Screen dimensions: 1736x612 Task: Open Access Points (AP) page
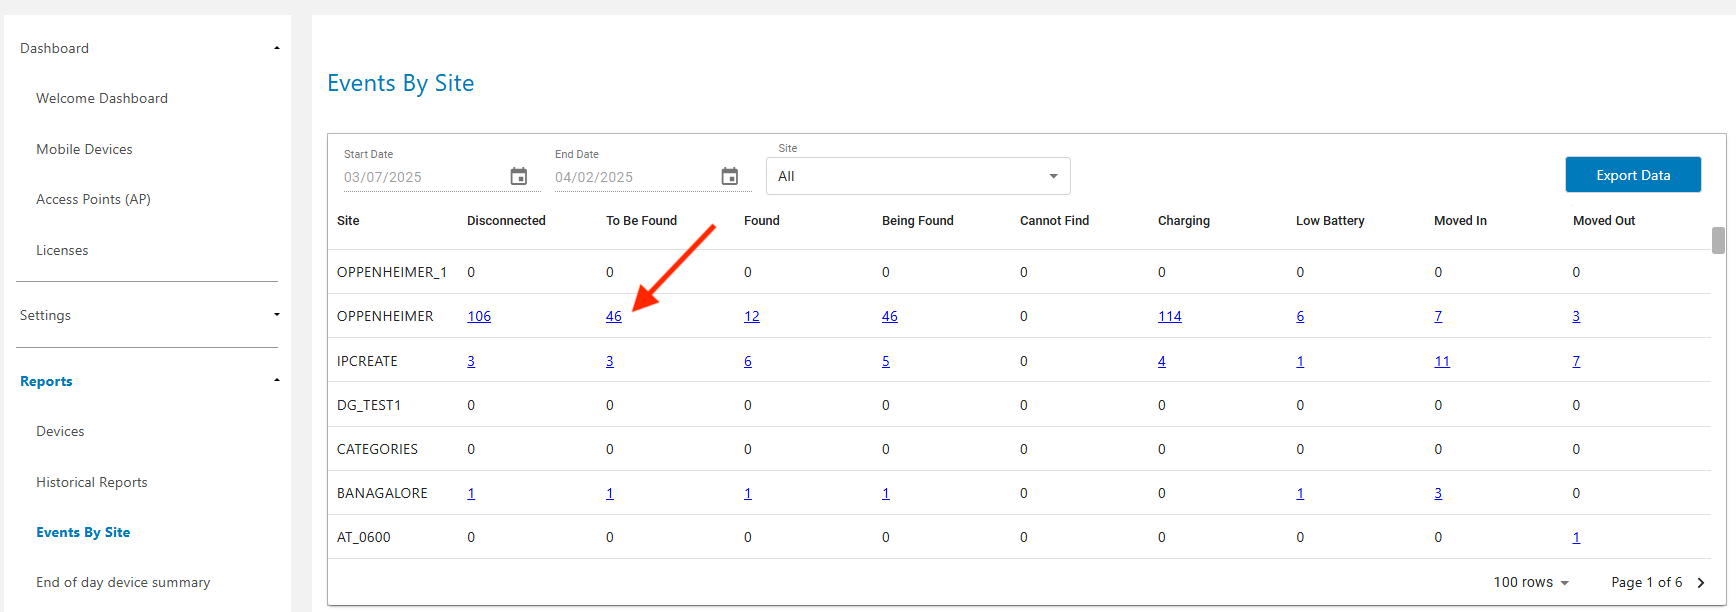pos(93,199)
